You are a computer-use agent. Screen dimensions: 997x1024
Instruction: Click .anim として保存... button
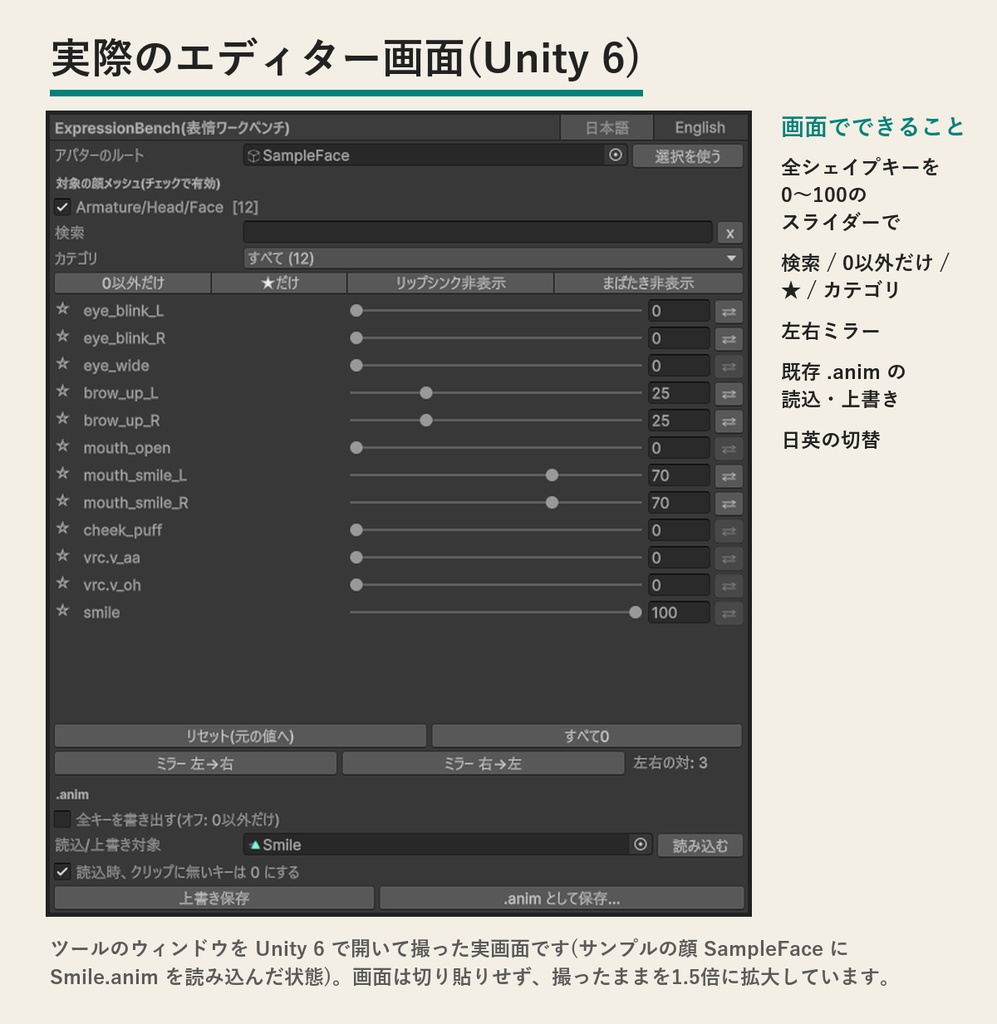562,898
